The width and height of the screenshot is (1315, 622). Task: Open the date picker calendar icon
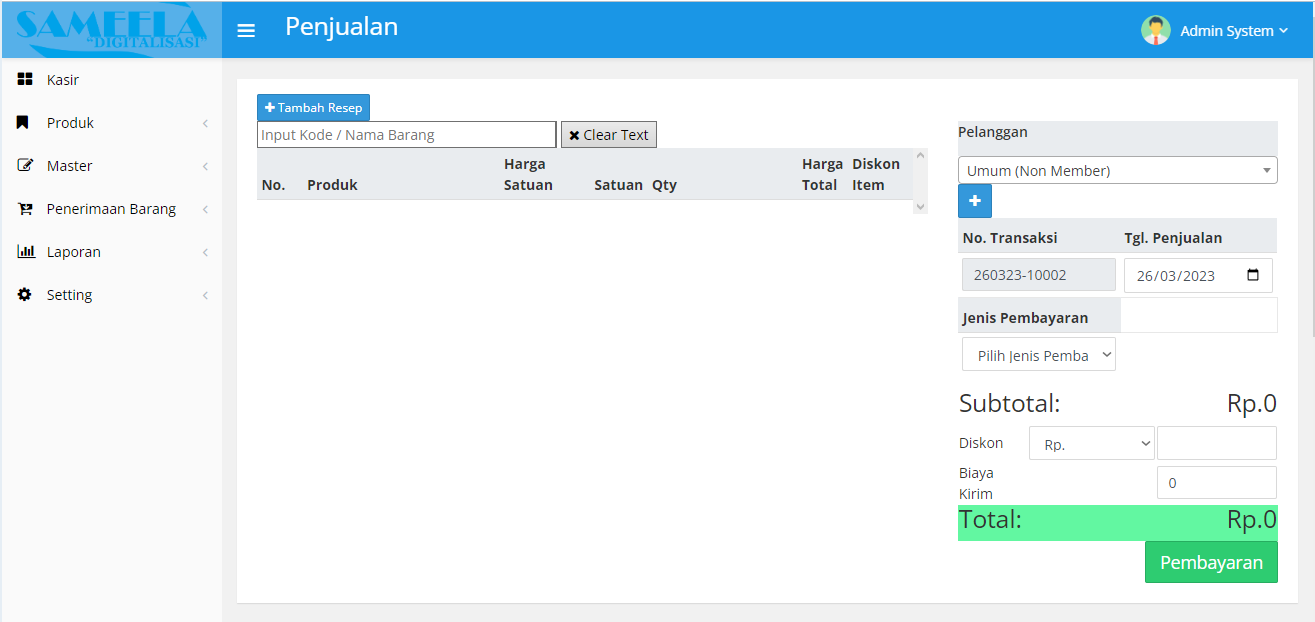coord(1253,276)
